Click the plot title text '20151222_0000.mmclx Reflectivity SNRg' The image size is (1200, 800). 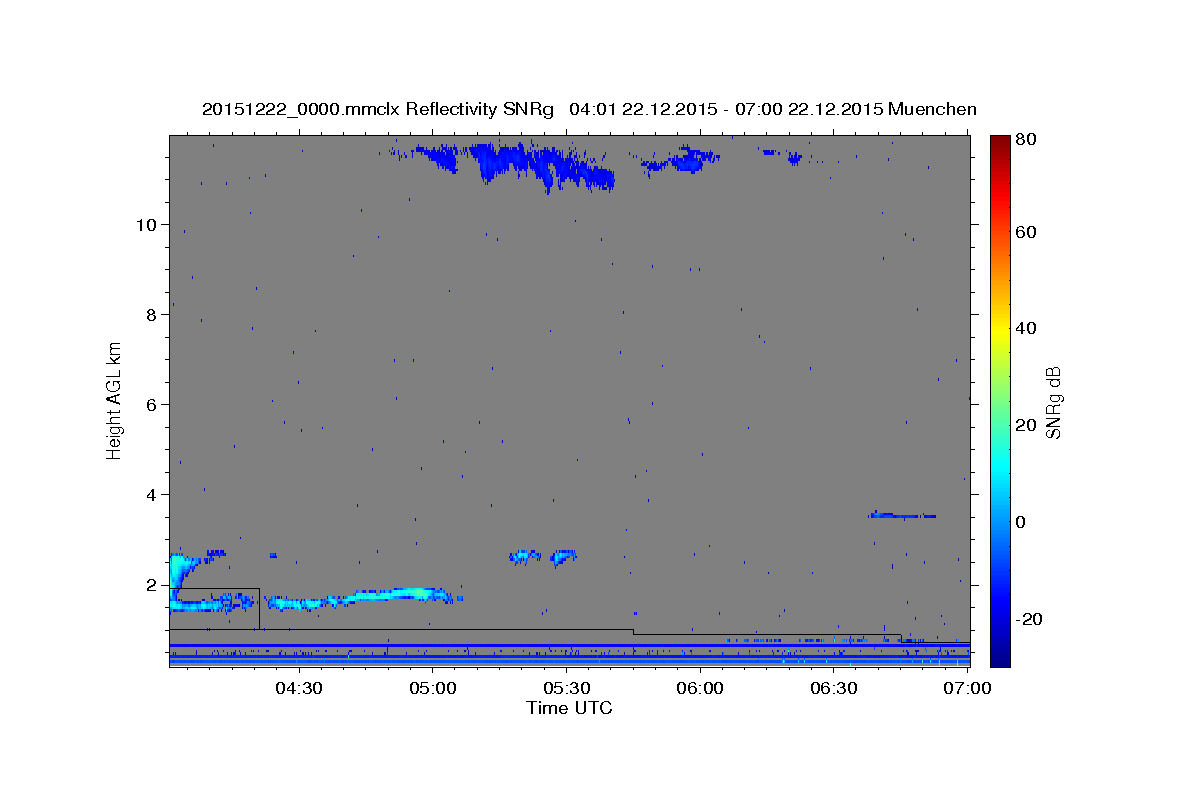tap(377, 109)
